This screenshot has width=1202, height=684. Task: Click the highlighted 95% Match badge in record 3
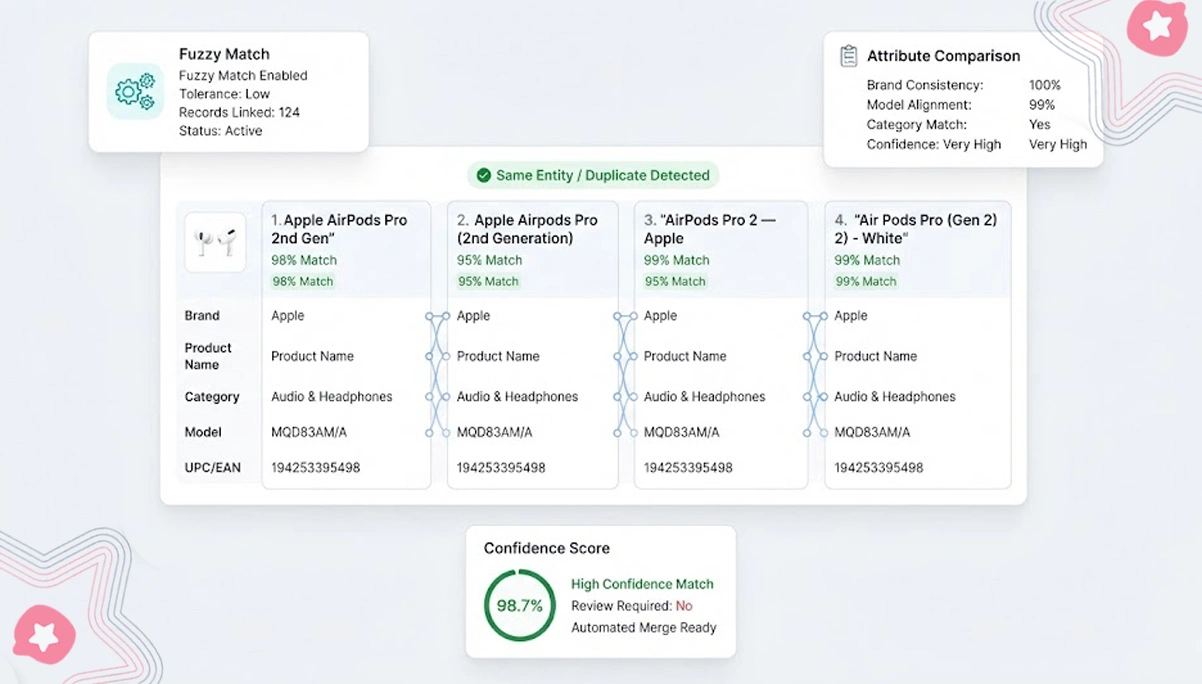click(x=676, y=281)
